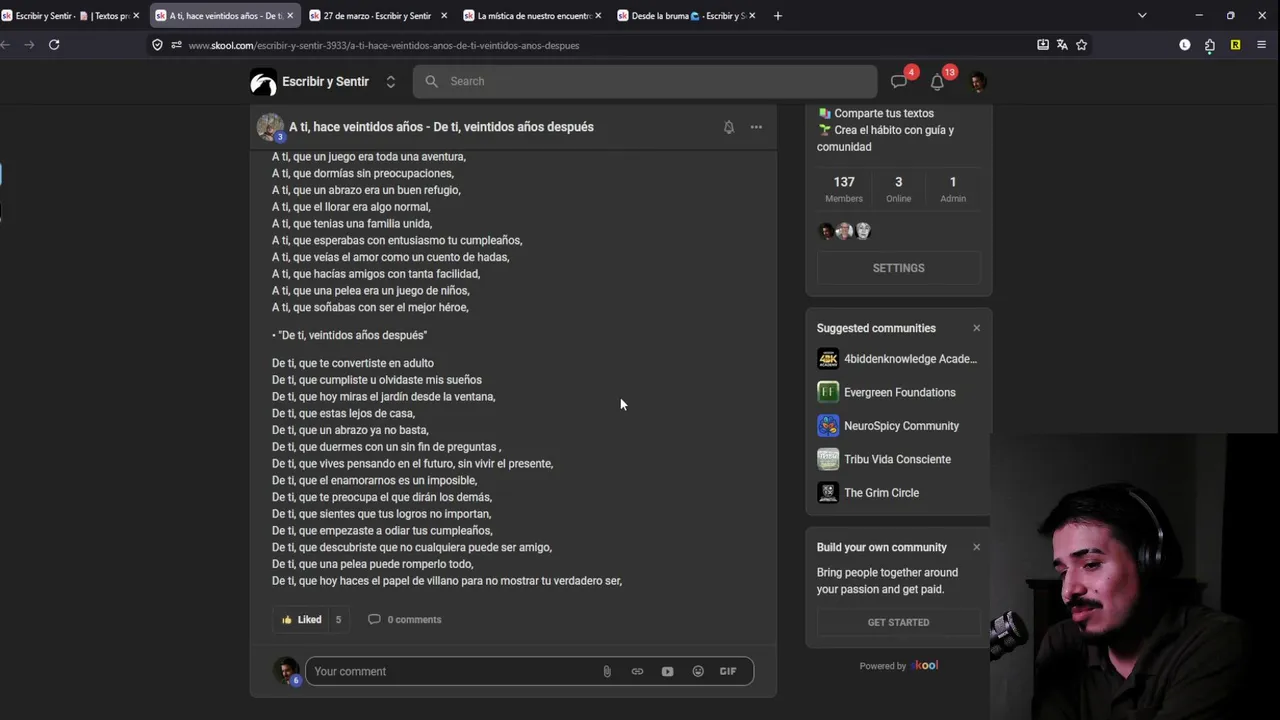Close the 27 de marzo tab
The height and width of the screenshot is (720, 1280).
(444, 15)
